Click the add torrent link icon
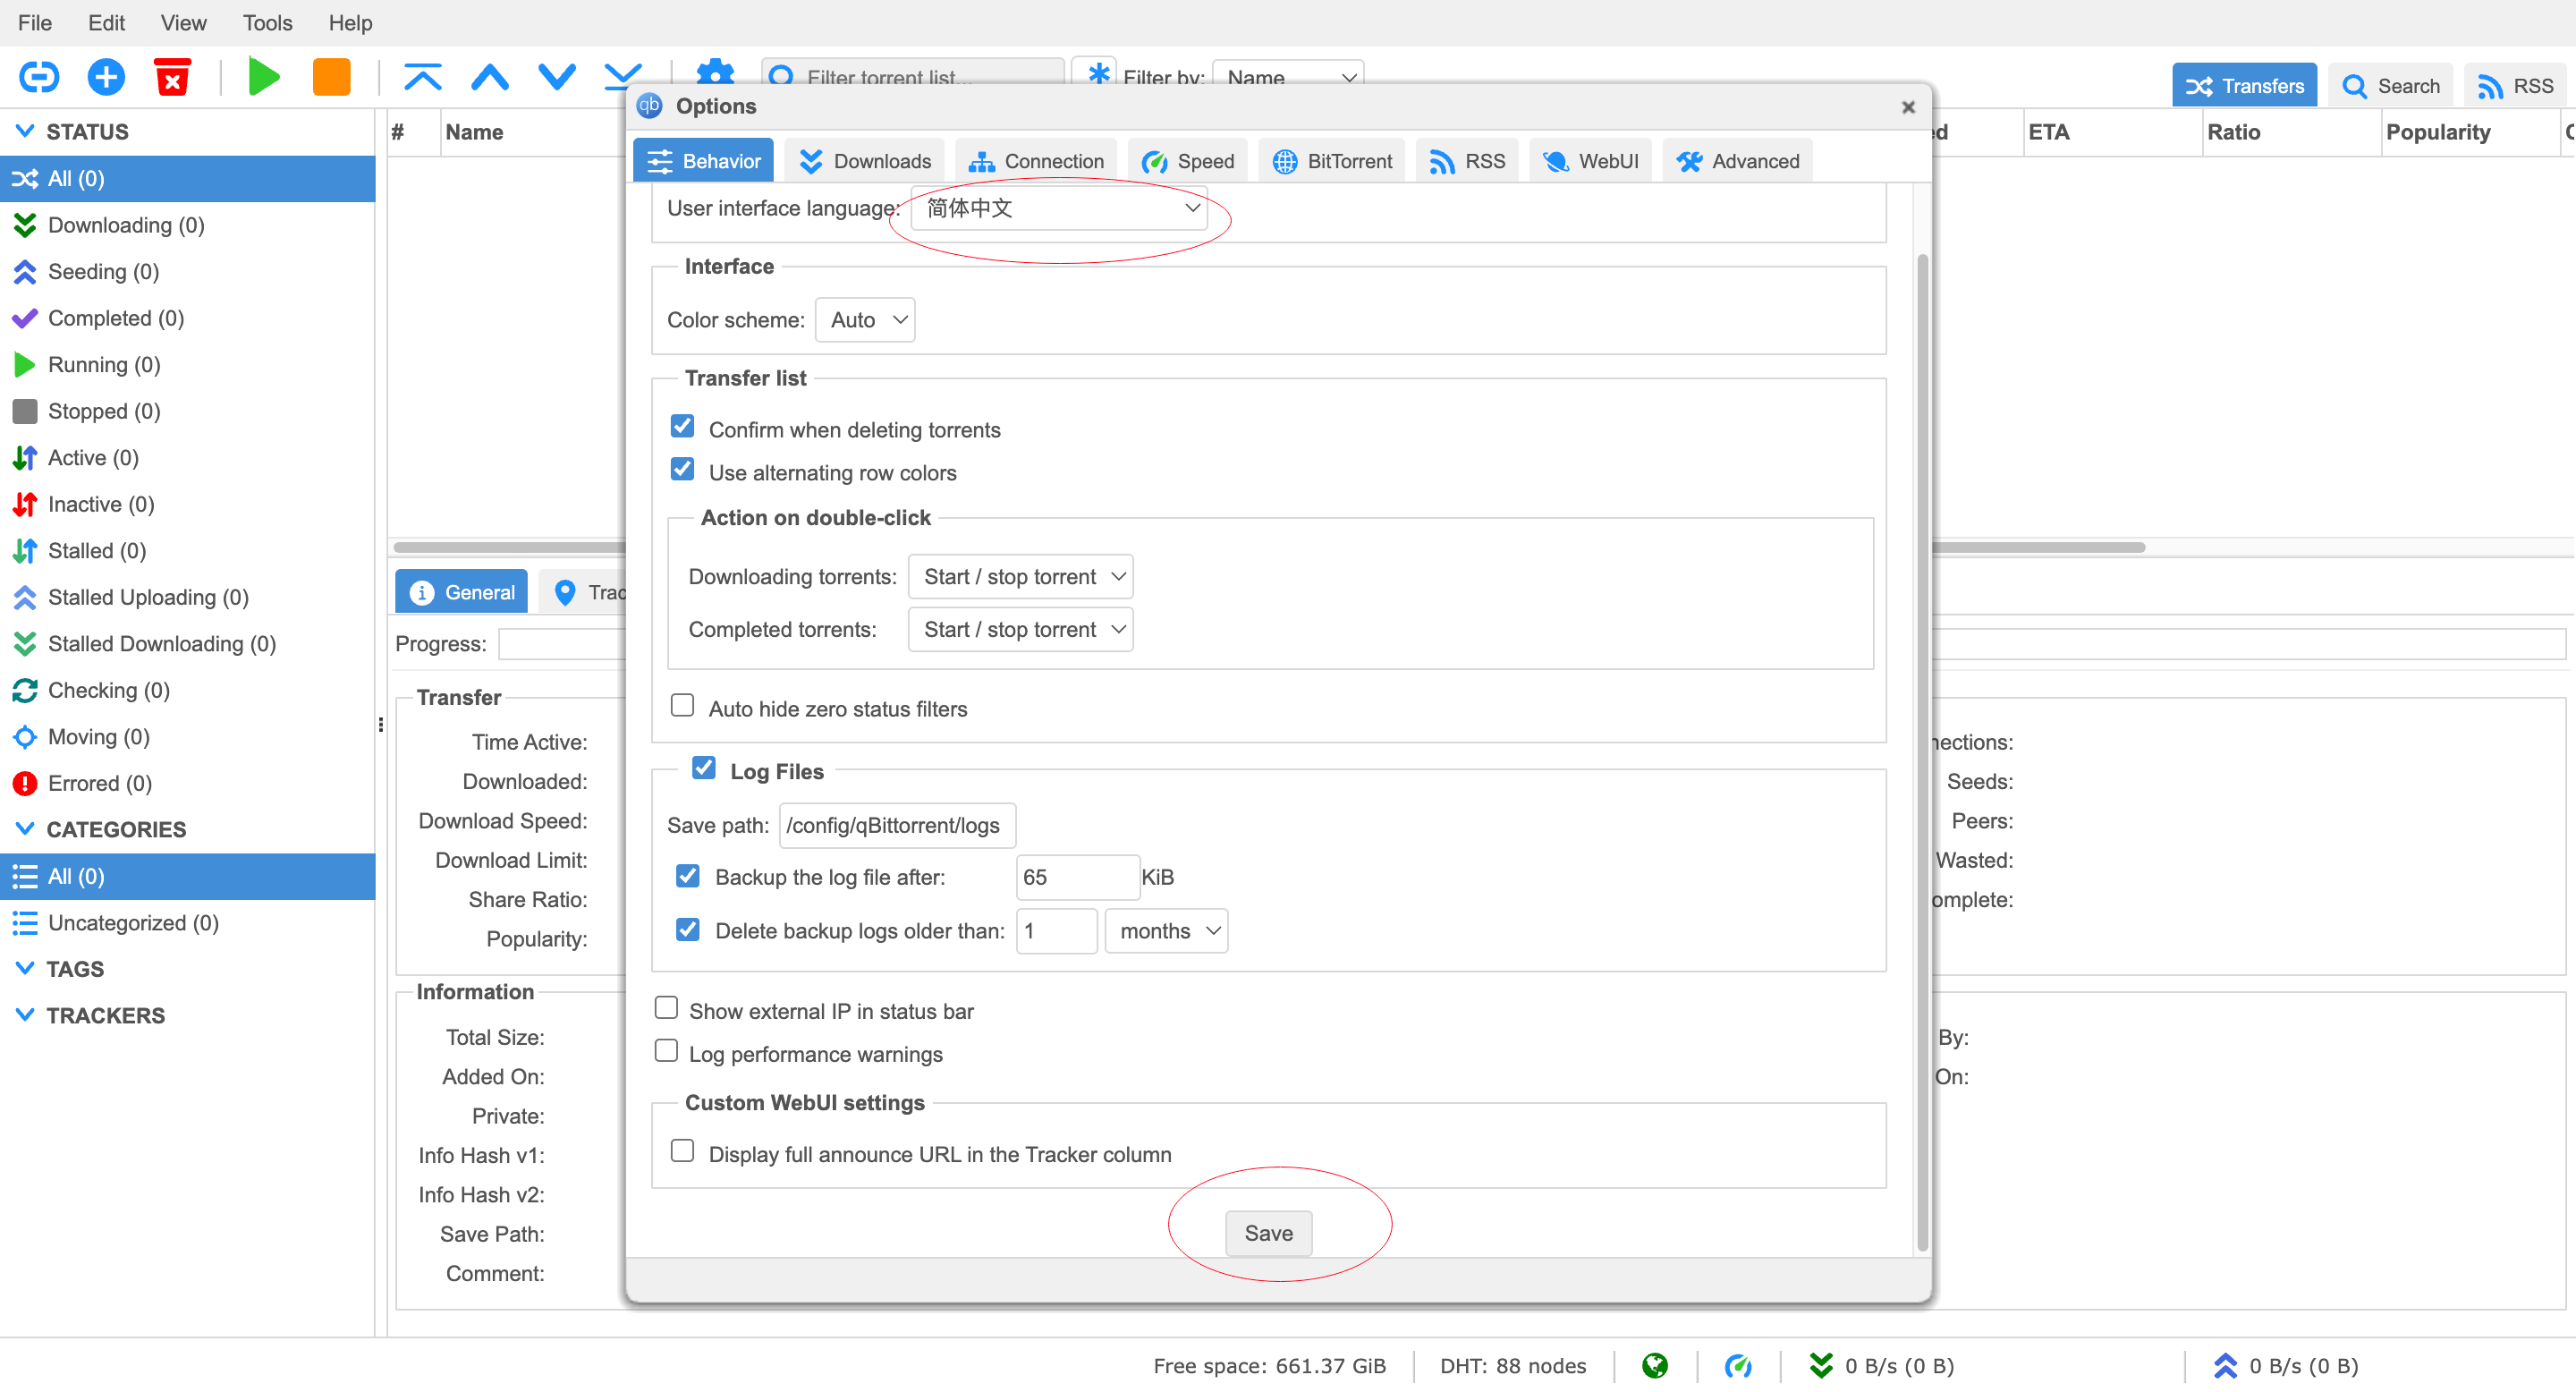Screen dimensions: 2576x1392 (x=39, y=77)
